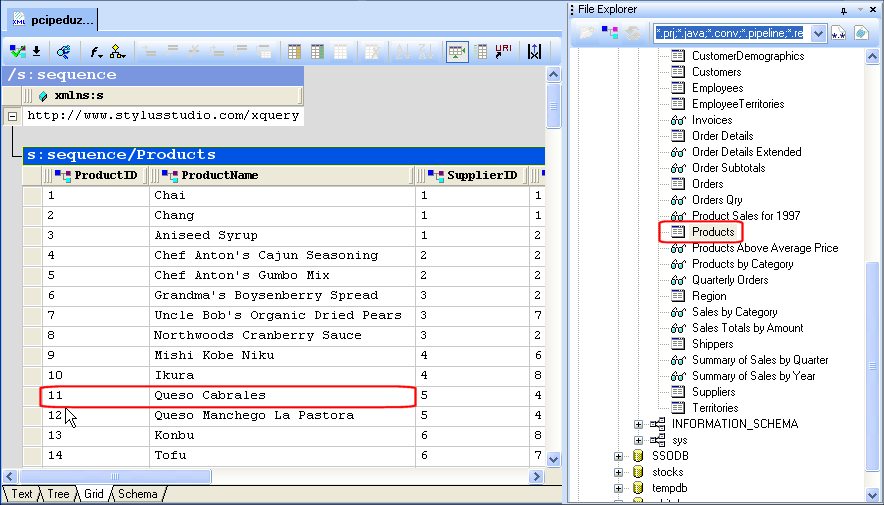Click the grid horizontal scrollbar right arrow
Viewport: 884px width, 505px height.
[537, 476]
